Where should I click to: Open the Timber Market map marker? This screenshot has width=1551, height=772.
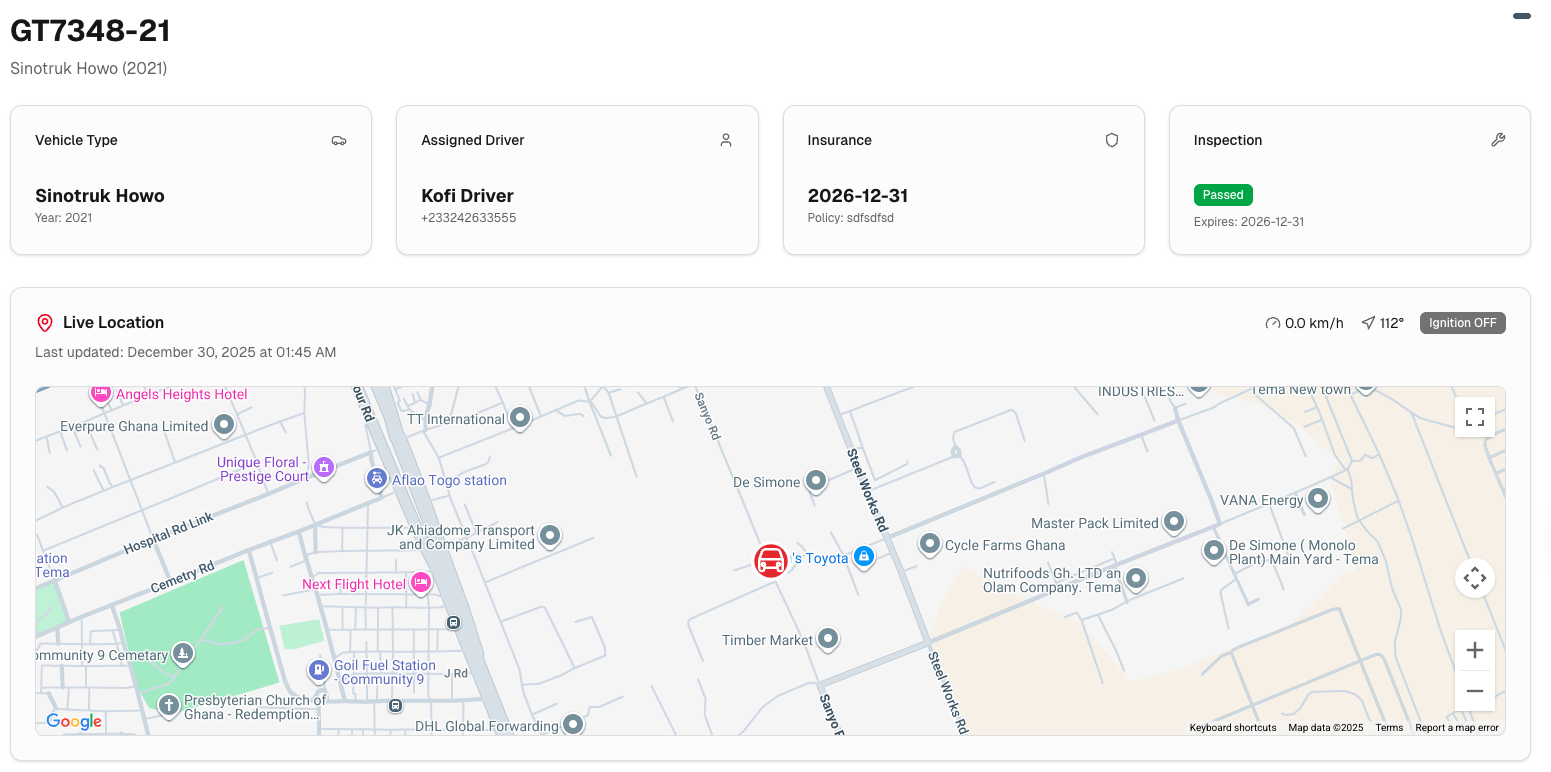[x=828, y=638]
